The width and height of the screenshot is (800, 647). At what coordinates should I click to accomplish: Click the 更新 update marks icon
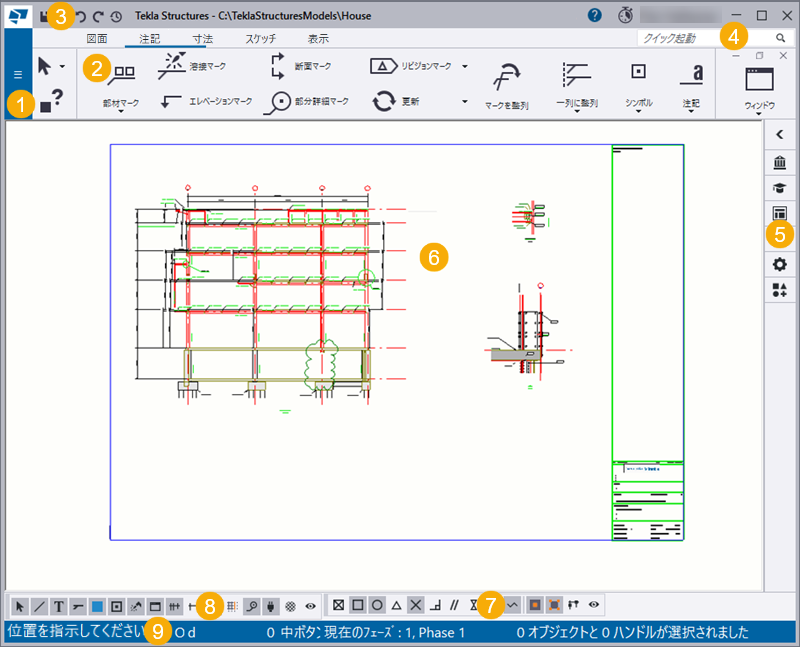384,101
